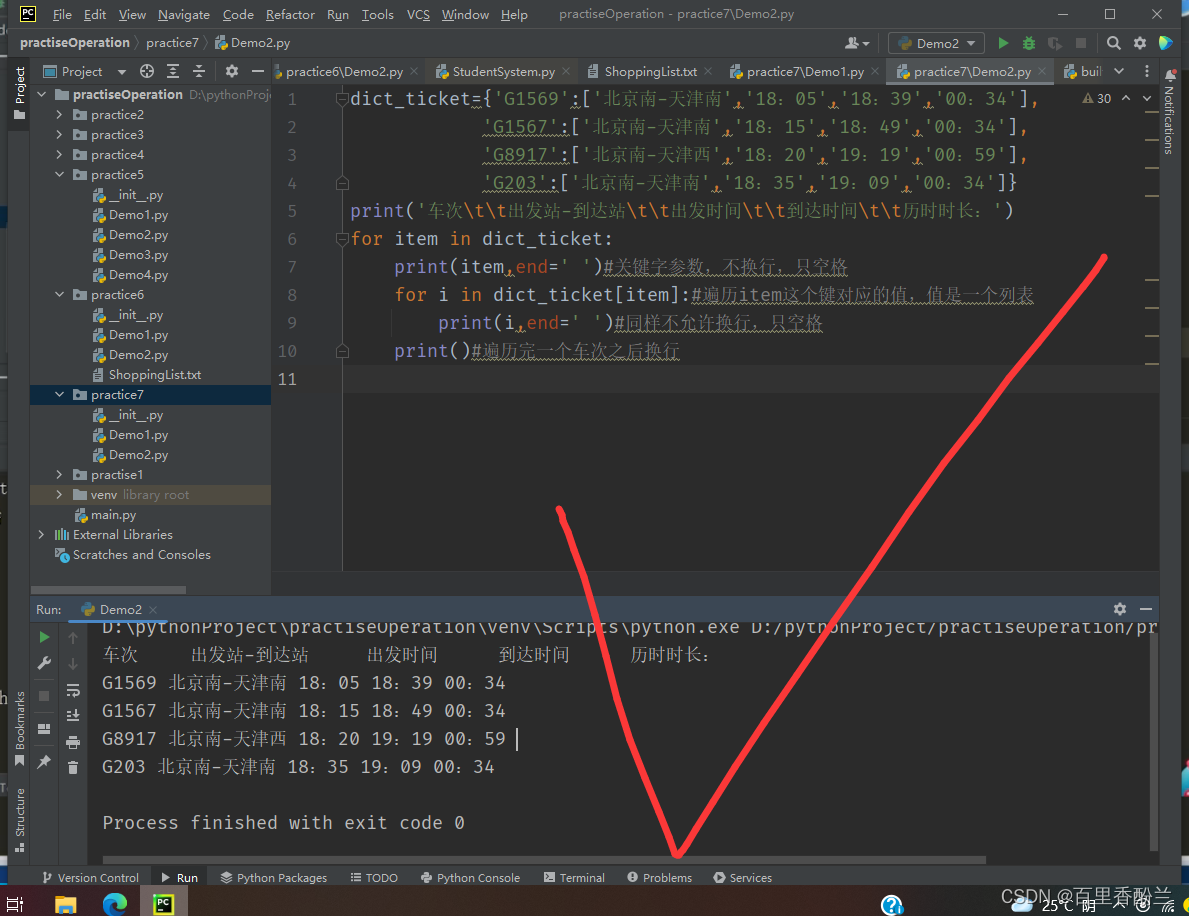The width and height of the screenshot is (1189, 916).
Task: Minimize the Run tool window
Action: coord(1146,609)
